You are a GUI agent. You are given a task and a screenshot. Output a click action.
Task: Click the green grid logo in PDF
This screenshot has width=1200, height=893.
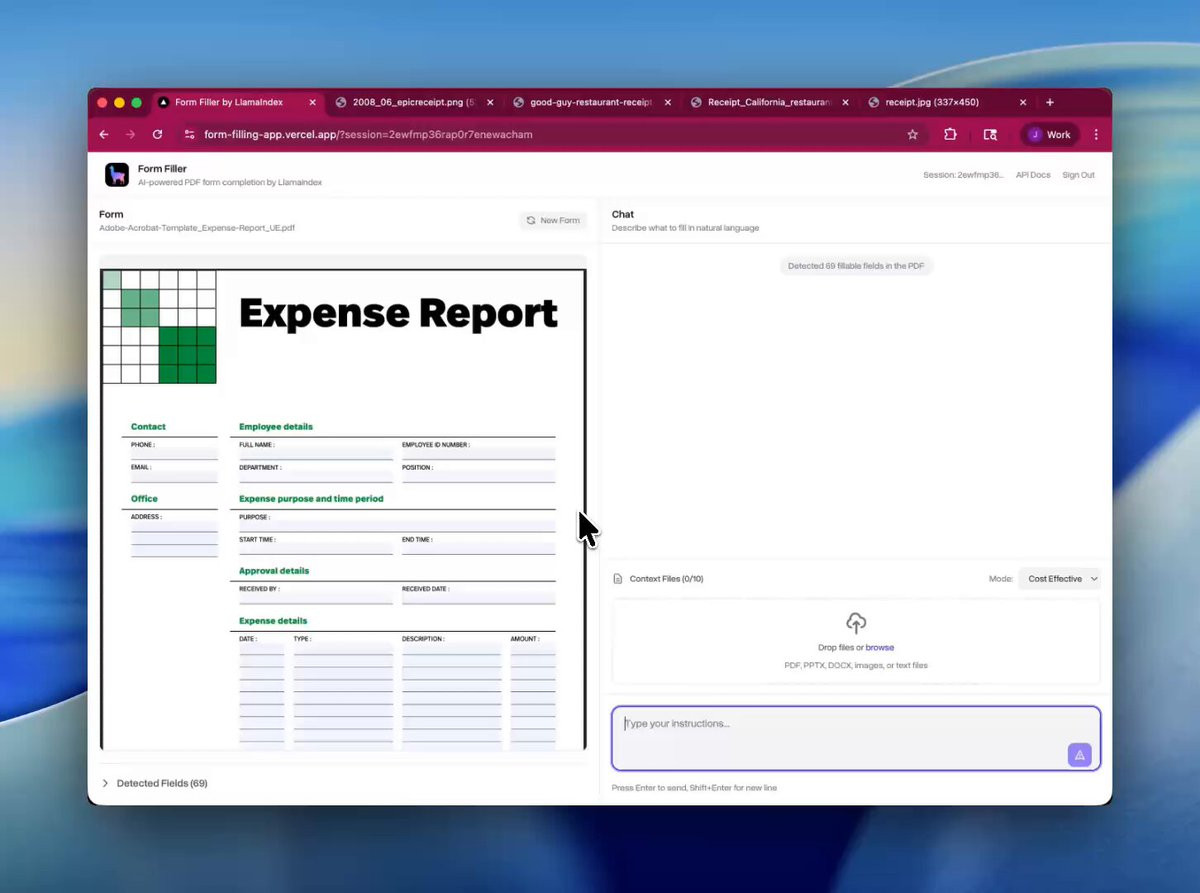tap(159, 327)
